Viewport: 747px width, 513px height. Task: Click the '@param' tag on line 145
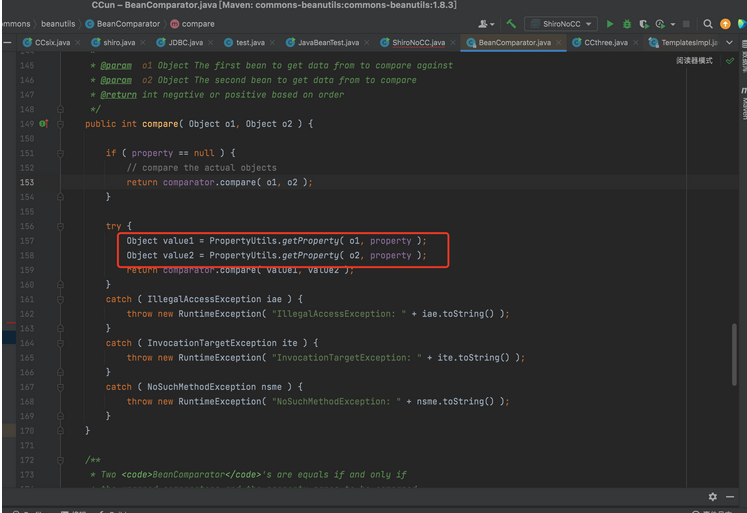116,66
